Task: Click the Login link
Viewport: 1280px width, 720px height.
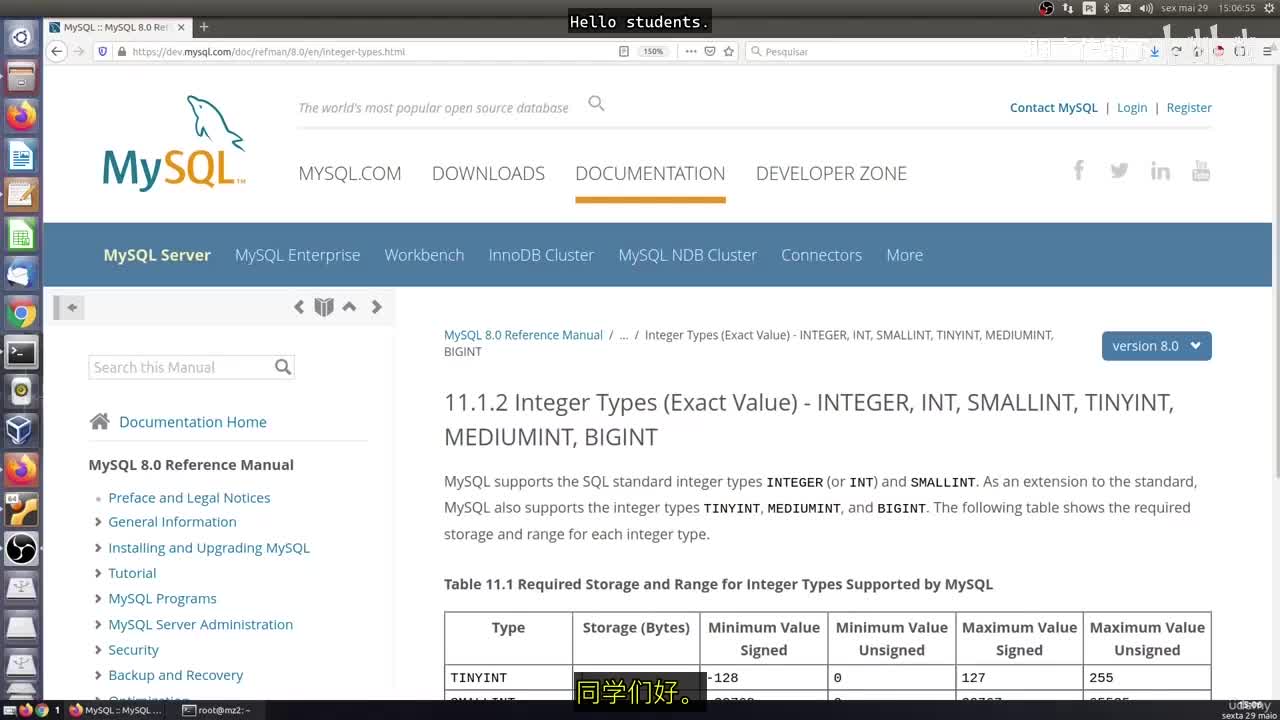Action: [1132, 108]
